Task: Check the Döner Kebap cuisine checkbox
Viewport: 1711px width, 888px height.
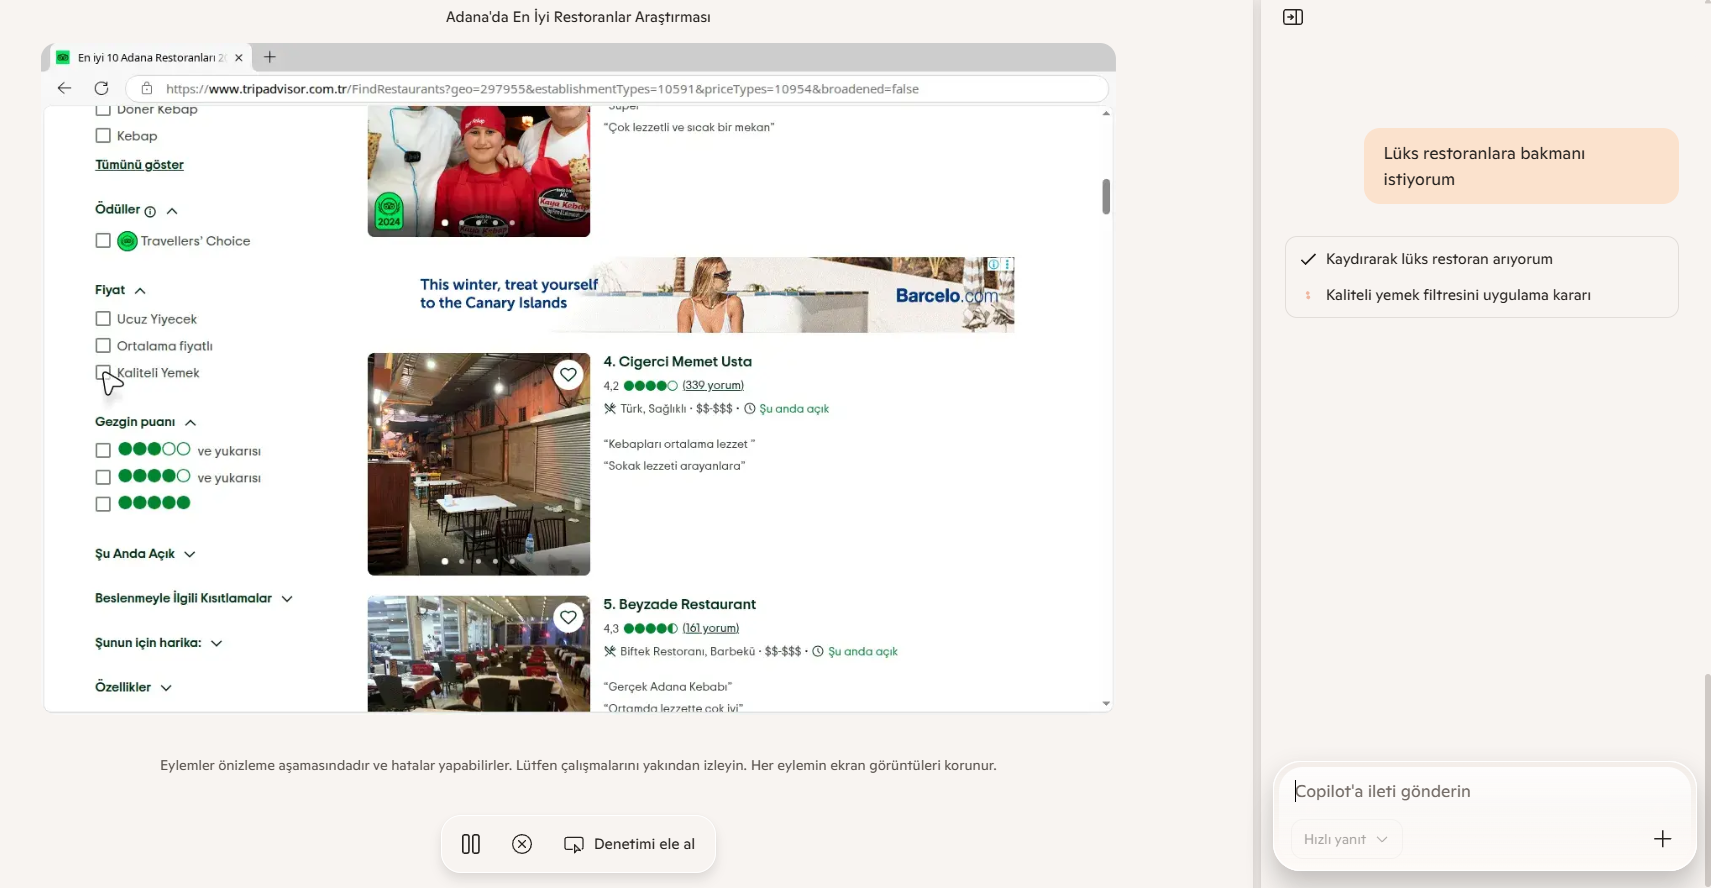Action: click(x=103, y=110)
